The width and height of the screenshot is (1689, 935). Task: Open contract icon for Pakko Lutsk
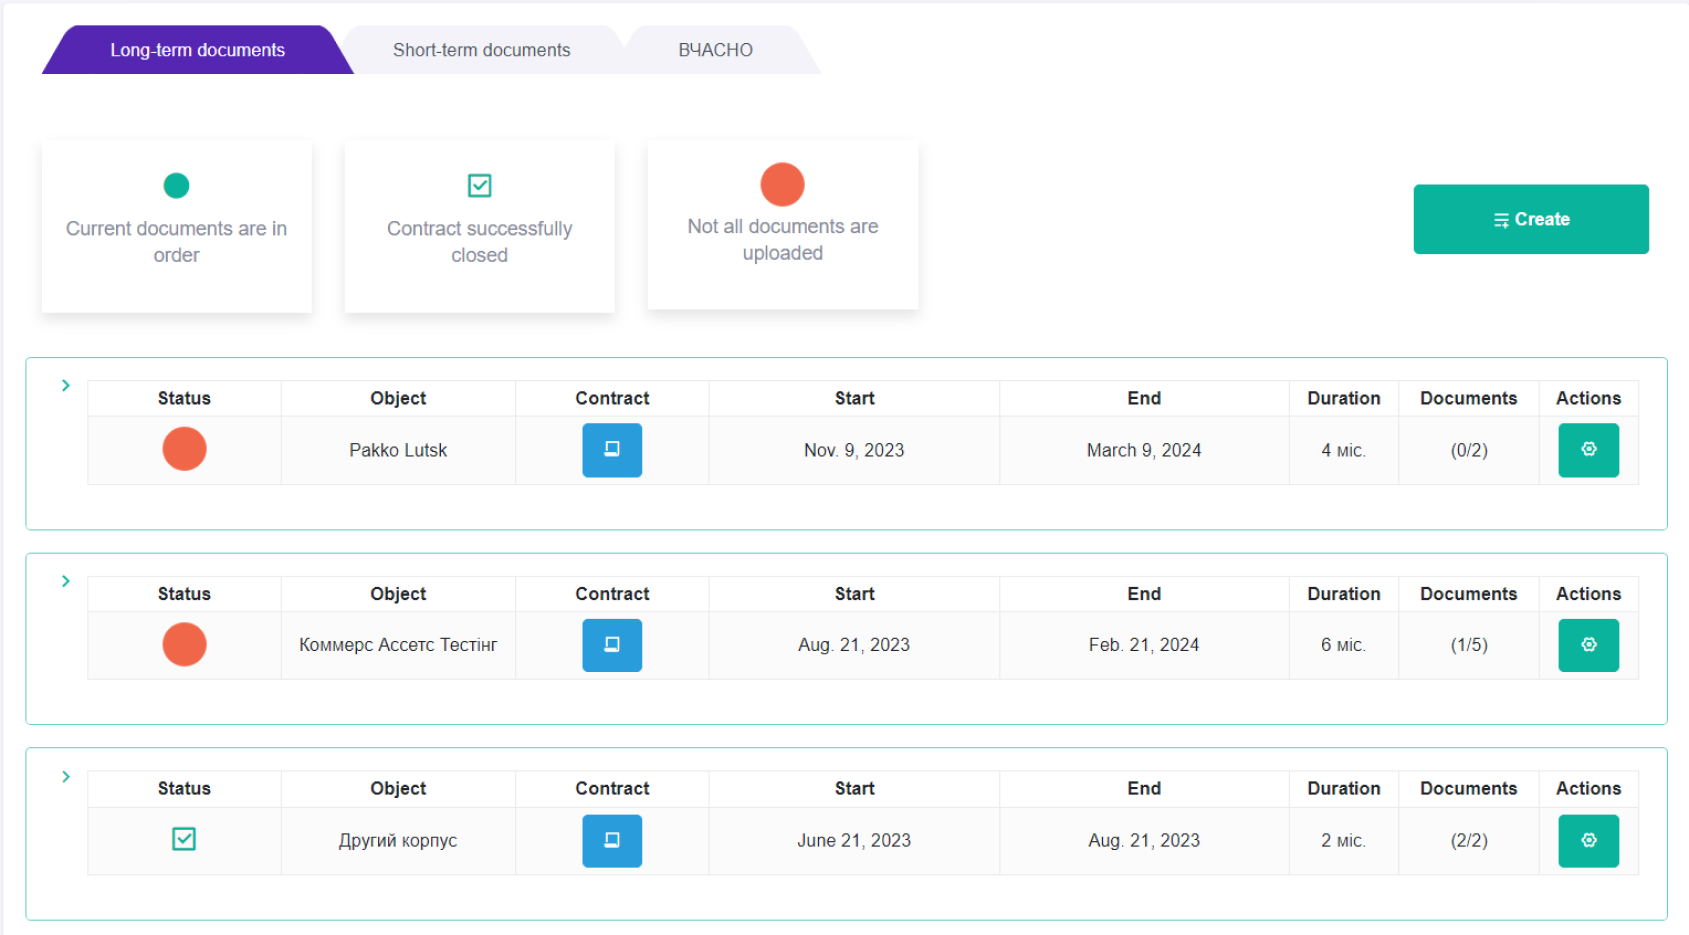tap(612, 450)
